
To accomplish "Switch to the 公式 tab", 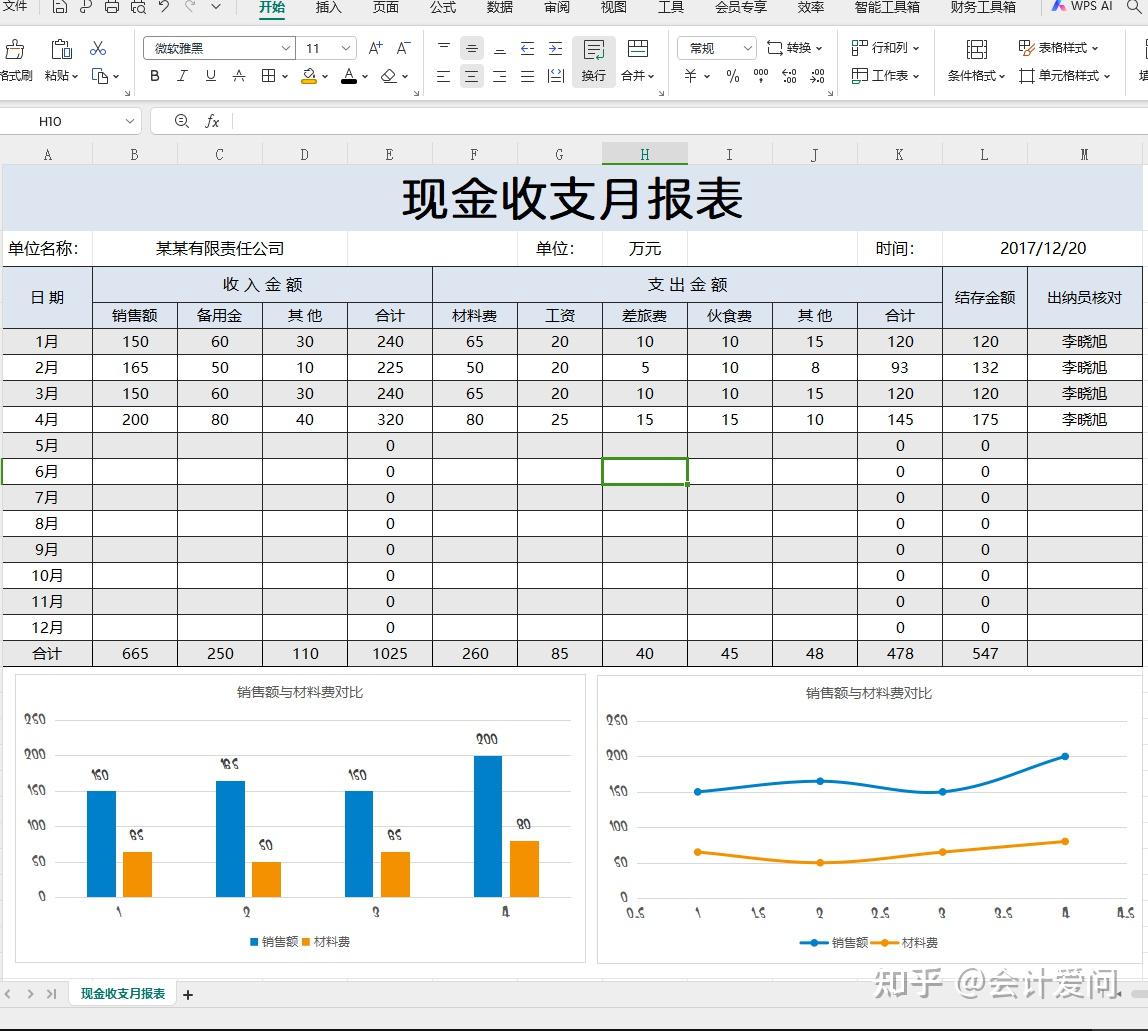I will tap(443, 7).
